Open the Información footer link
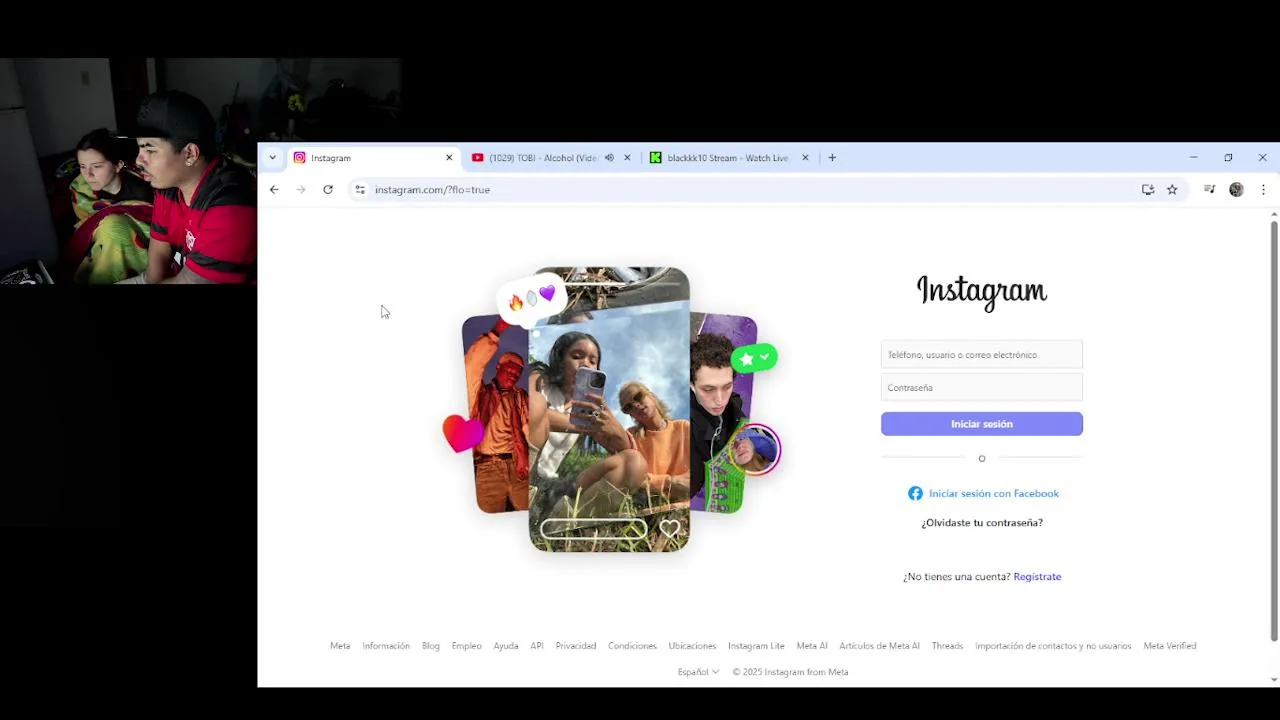The image size is (1280, 720). tap(386, 646)
